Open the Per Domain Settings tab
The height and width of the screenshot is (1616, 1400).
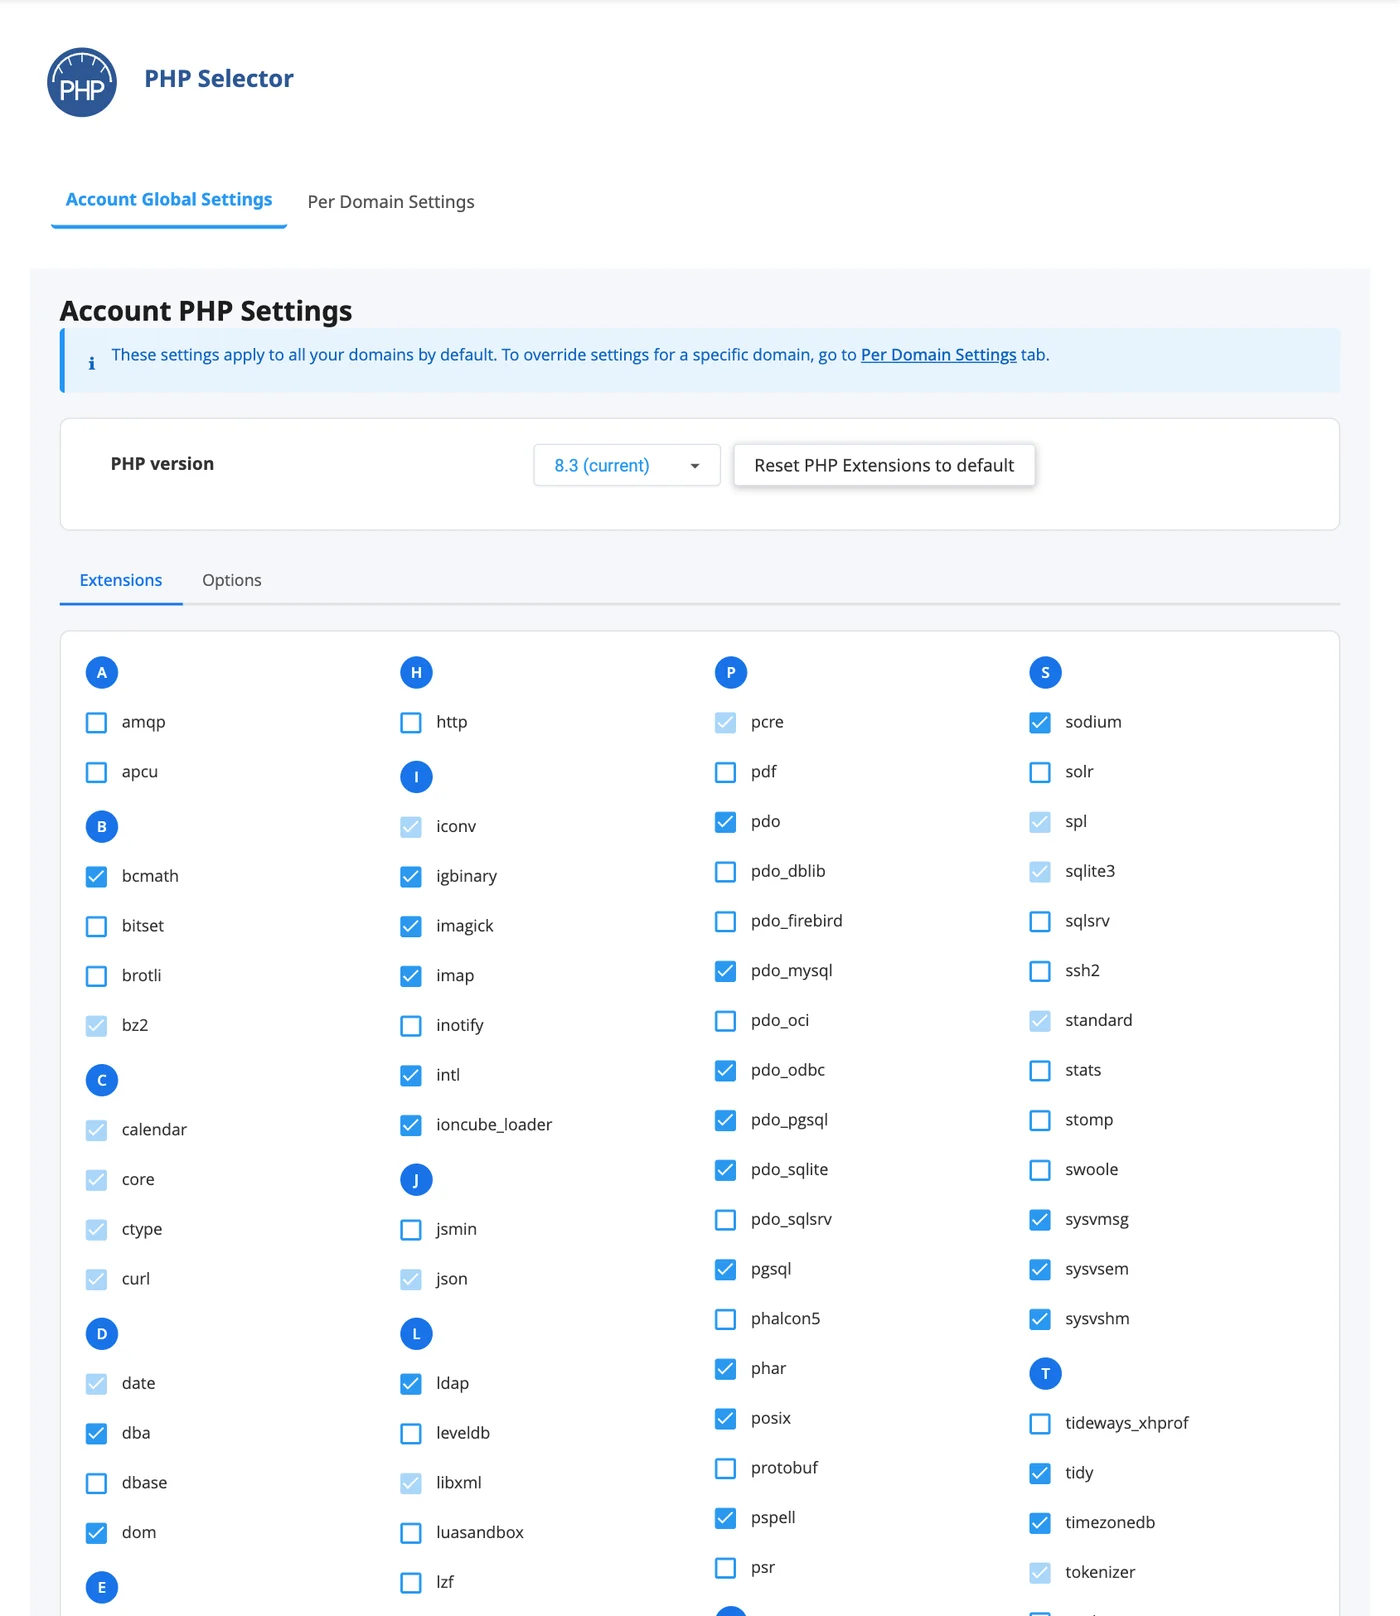[391, 202]
